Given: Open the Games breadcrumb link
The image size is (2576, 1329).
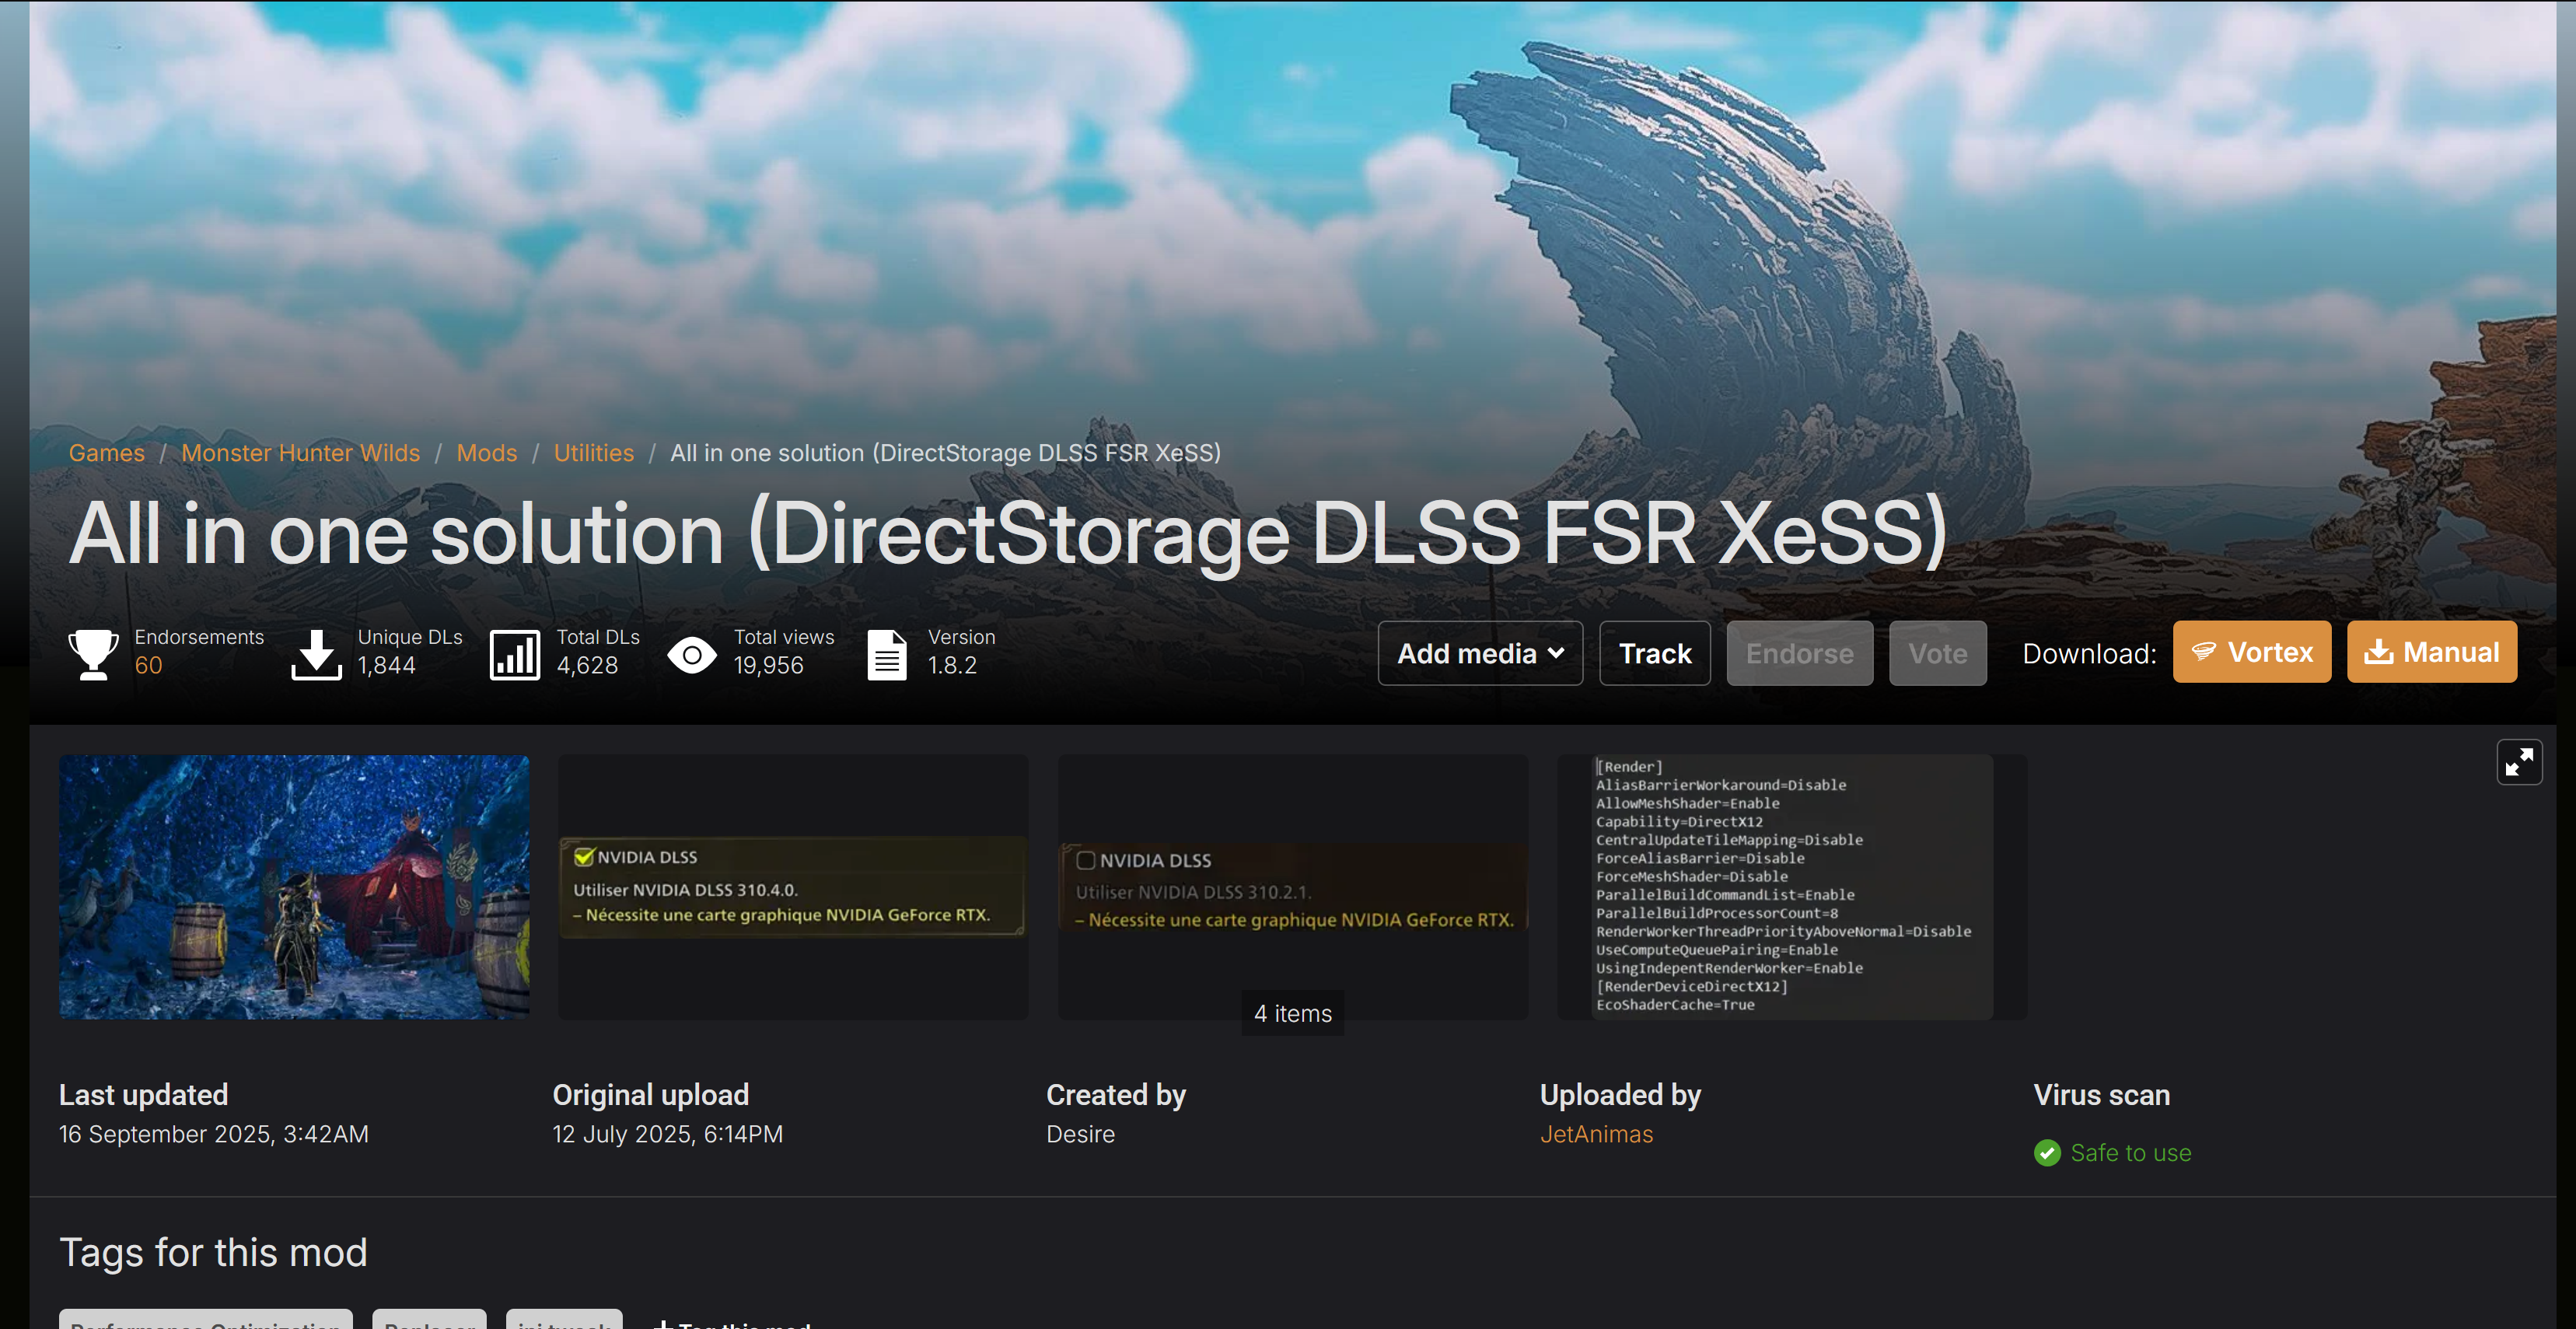Looking at the screenshot, I should [x=106, y=453].
